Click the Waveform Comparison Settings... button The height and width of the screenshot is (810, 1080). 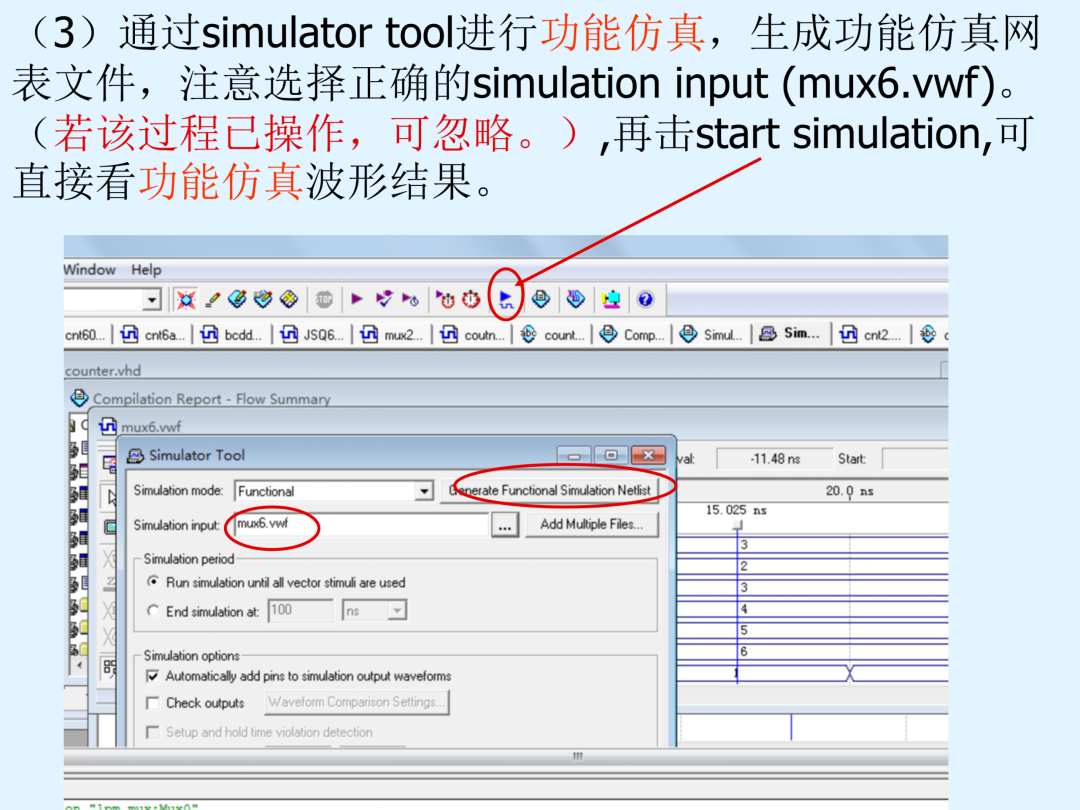(357, 703)
